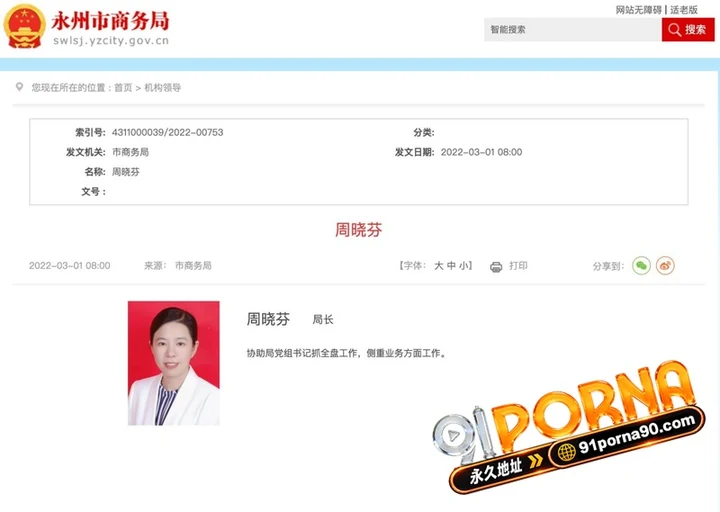Set font size to 小
Screen dimensions: 720x512
[x=464, y=265]
